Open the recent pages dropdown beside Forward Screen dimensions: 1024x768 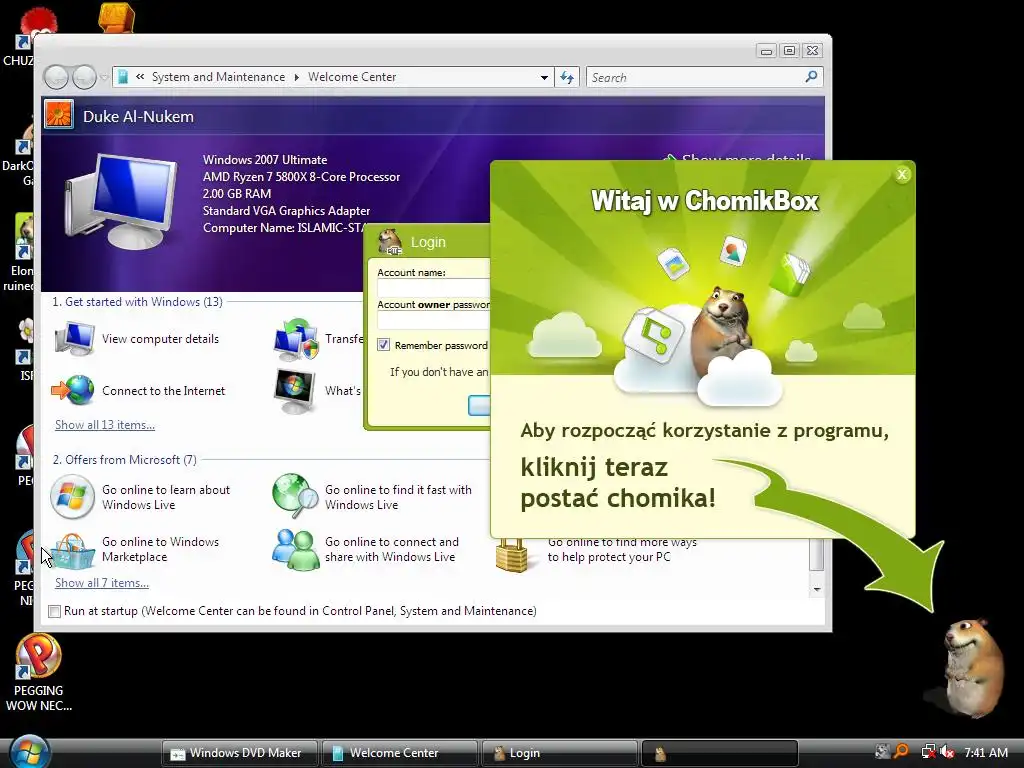click(x=104, y=77)
